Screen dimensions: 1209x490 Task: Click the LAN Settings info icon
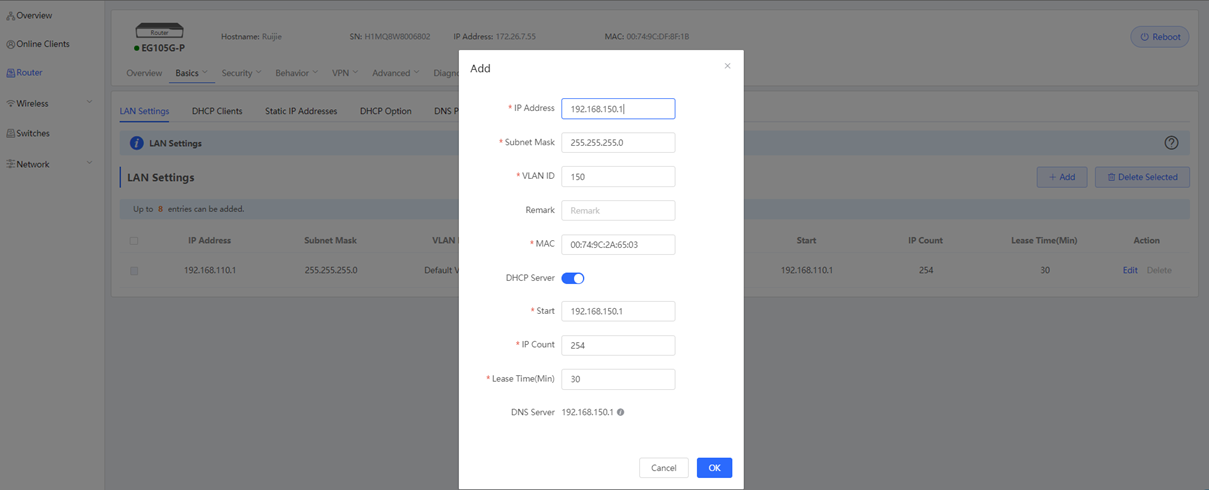click(137, 143)
